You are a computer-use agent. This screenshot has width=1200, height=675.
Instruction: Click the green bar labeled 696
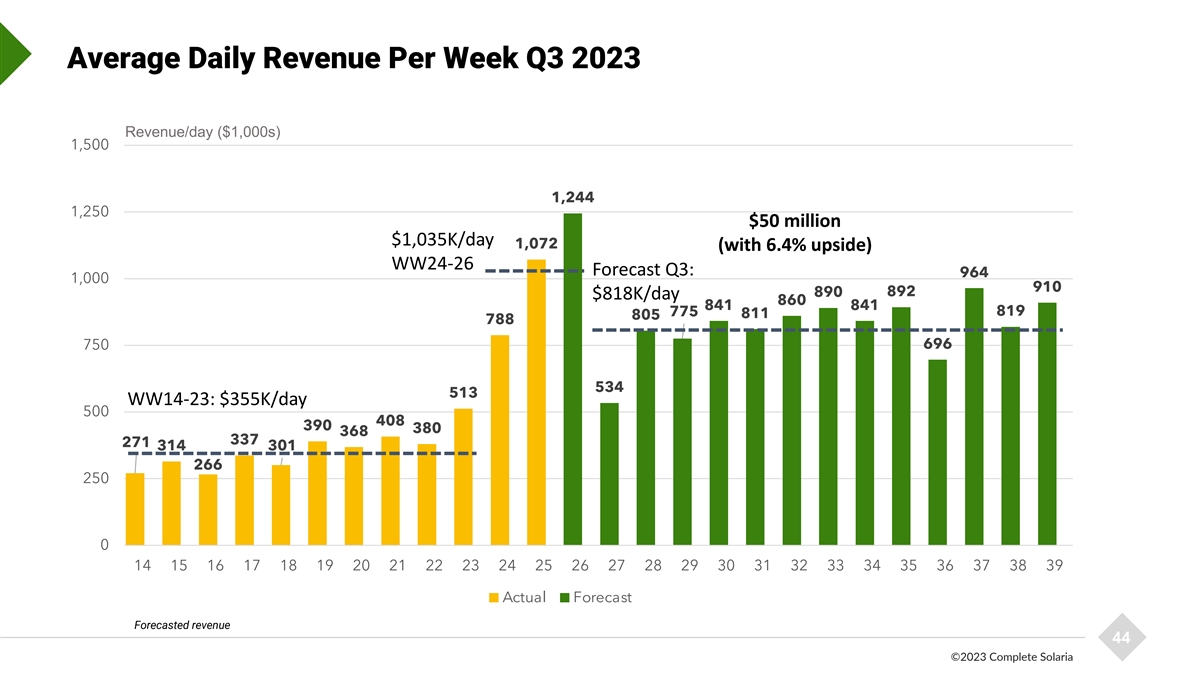click(937, 452)
